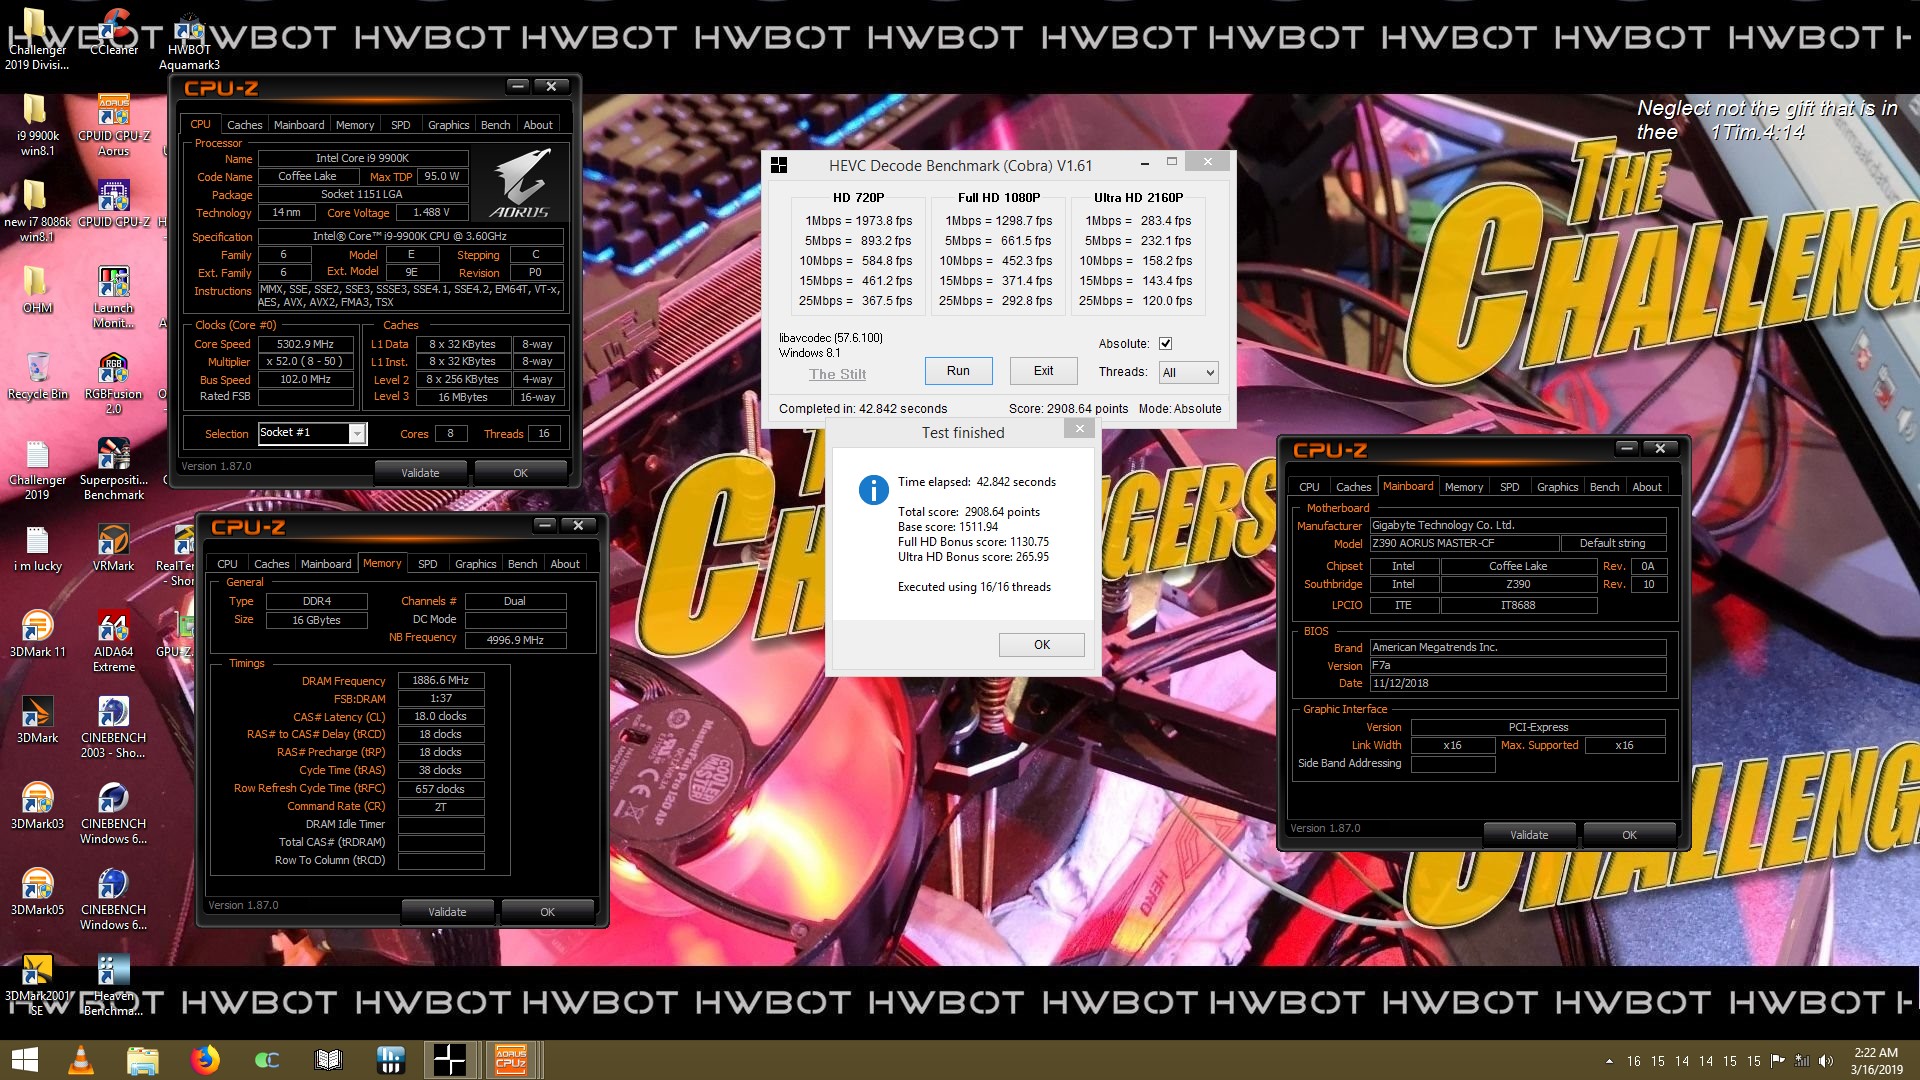Open VRMark desktop shortcut
The width and height of the screenshot is (1920, 1080).
114,548
